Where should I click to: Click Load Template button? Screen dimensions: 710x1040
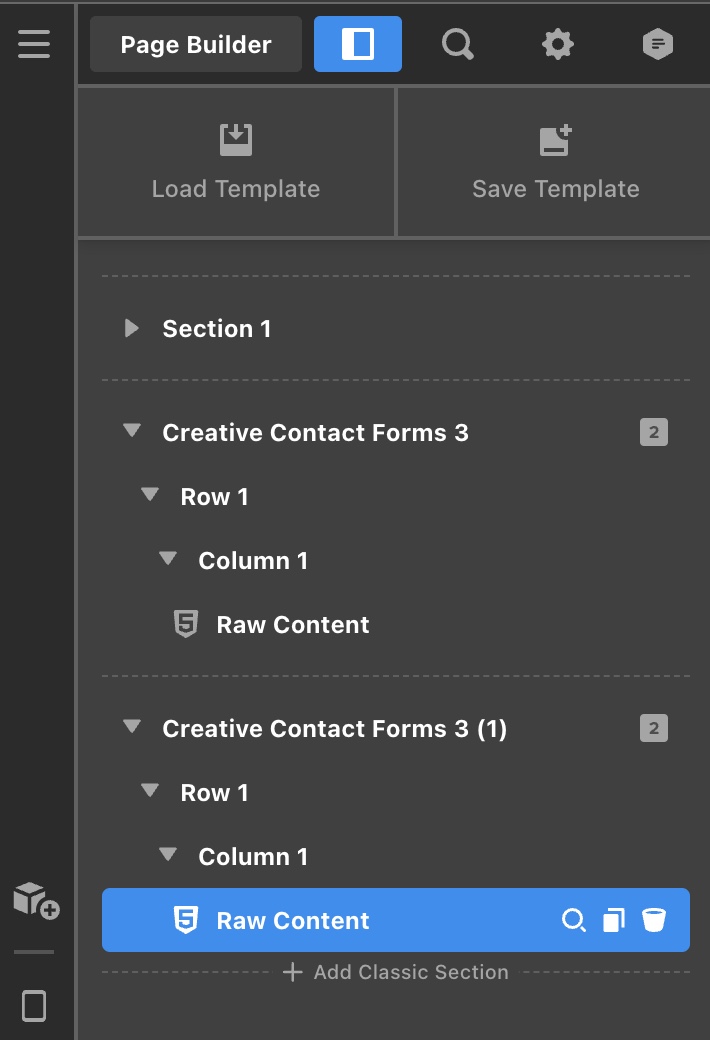pyautogui.click(x=236, y=162)
